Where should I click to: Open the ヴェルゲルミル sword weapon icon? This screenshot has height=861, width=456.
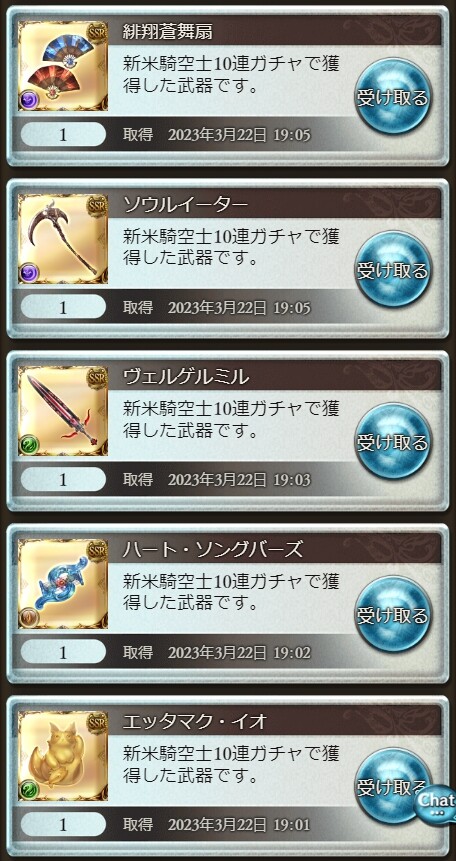pos(63,411)
